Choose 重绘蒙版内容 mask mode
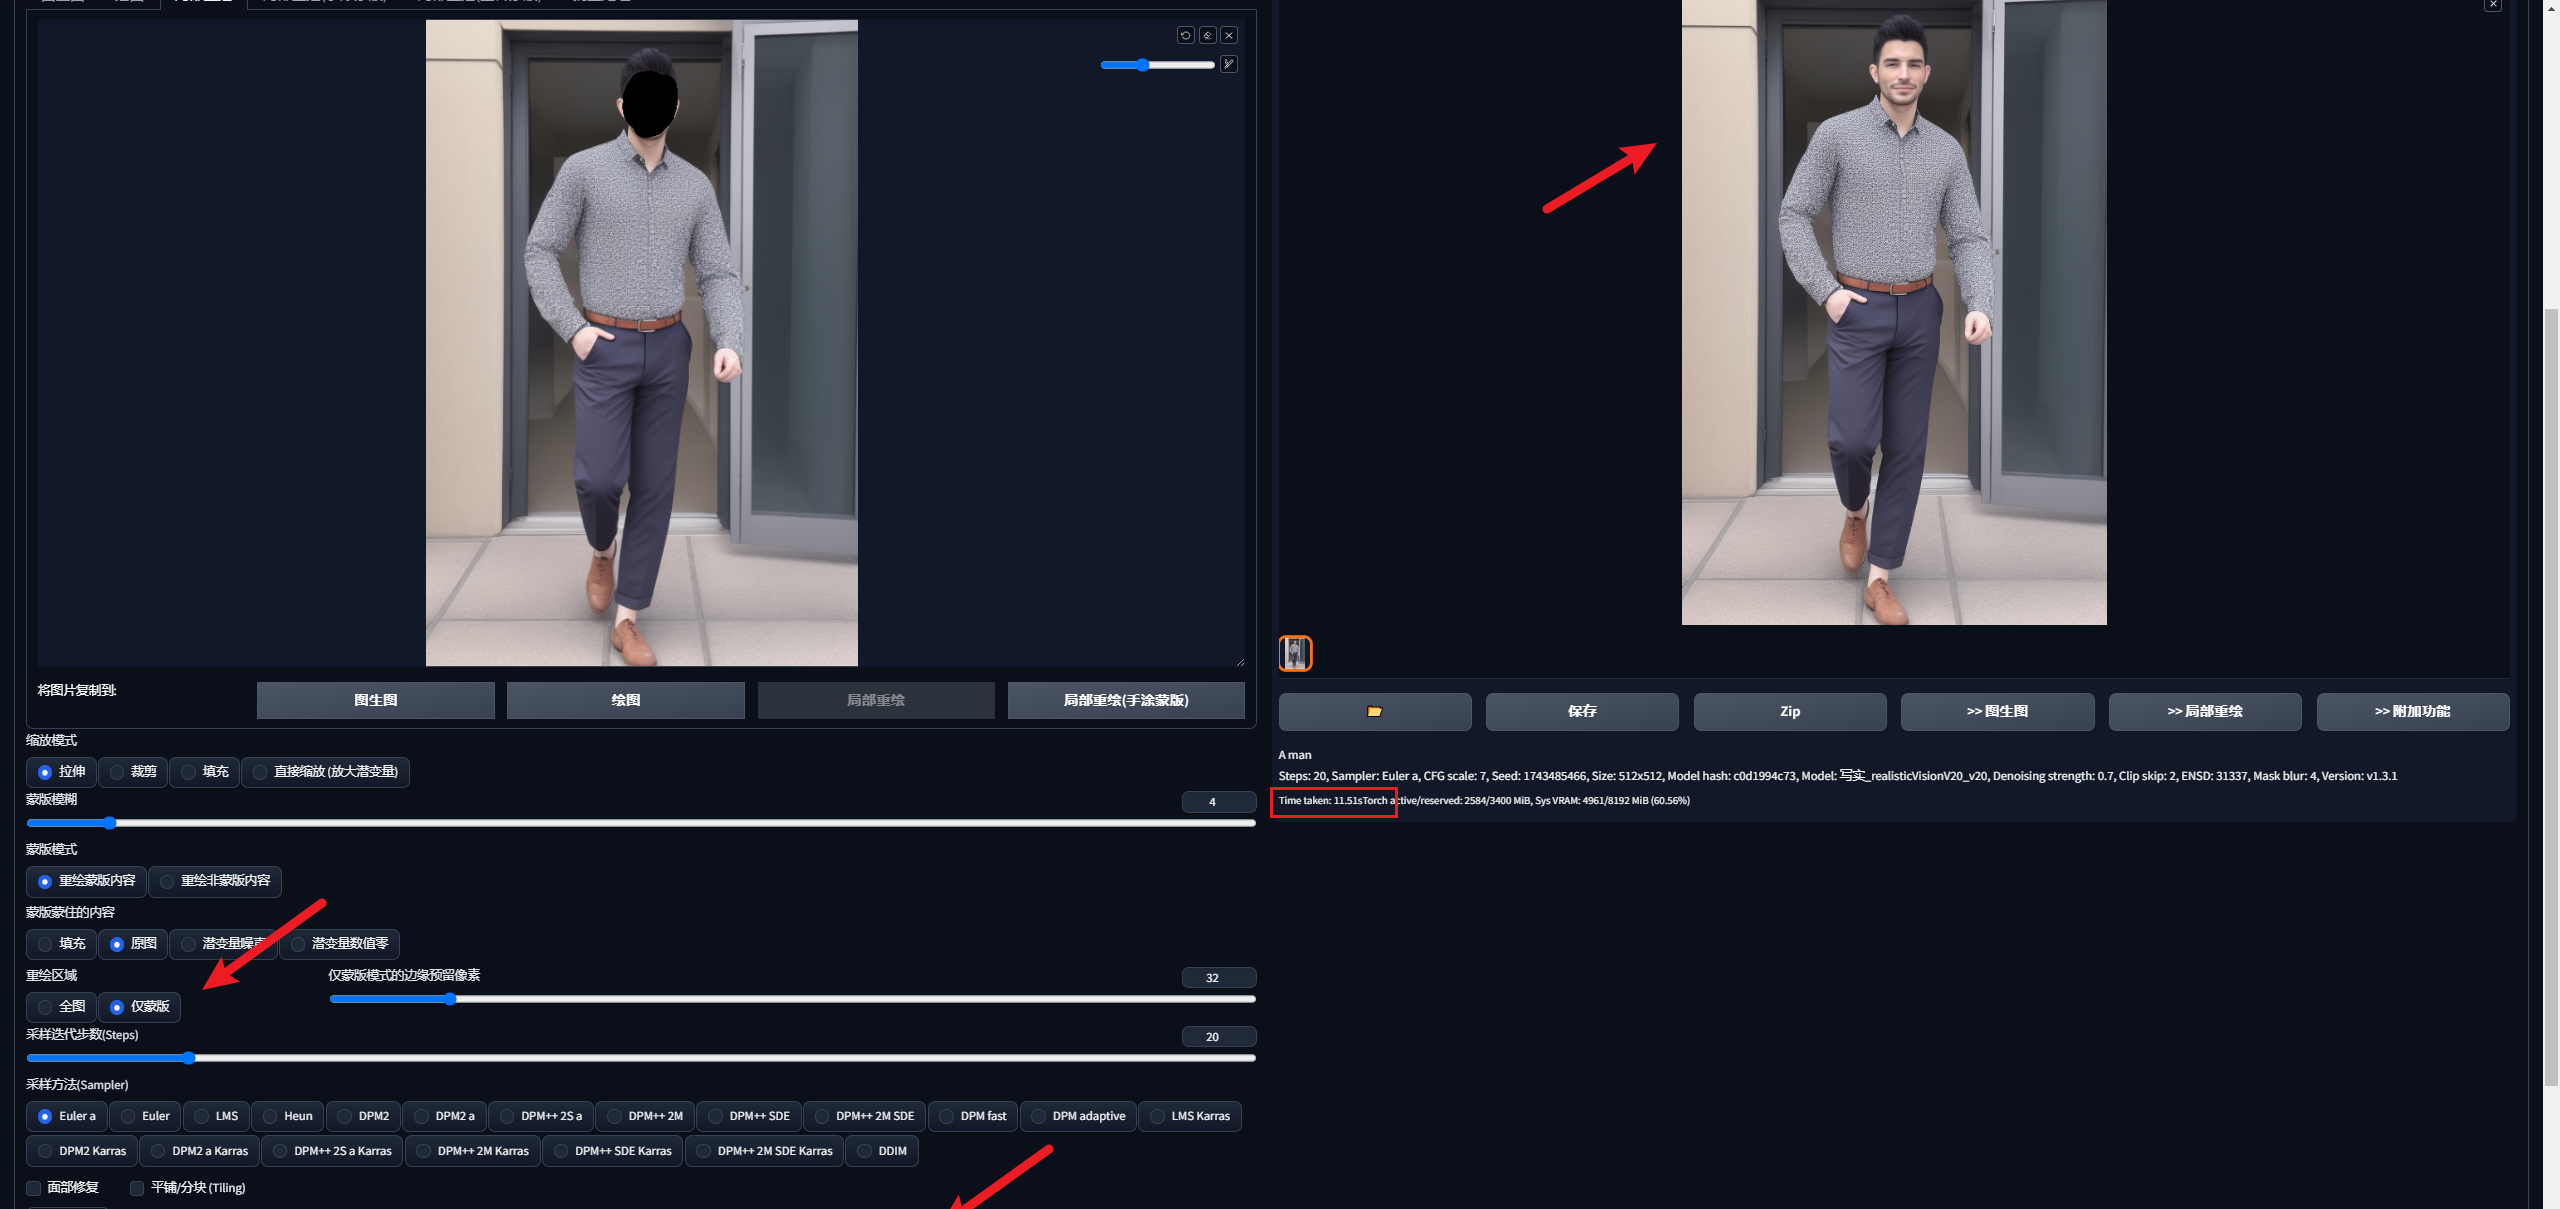 (87, 881)
